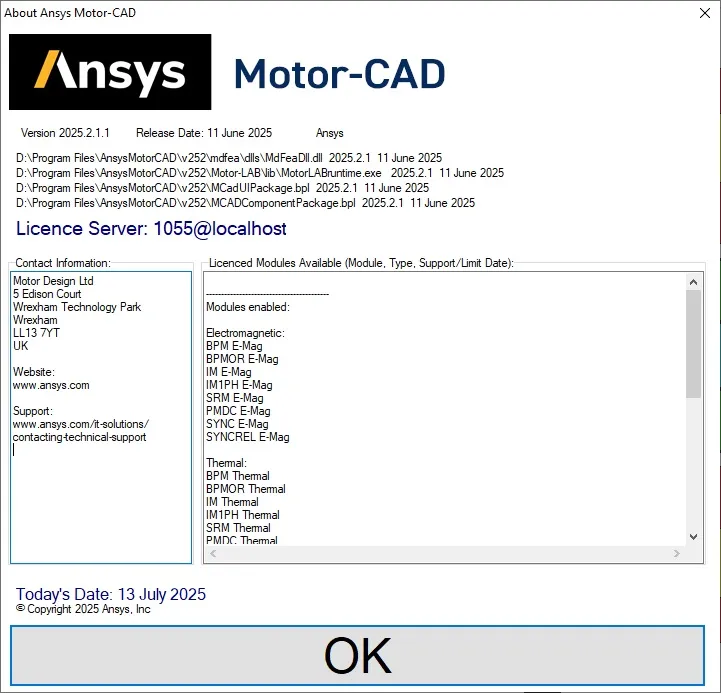Click 'Electromagnetic:' heading in modules list
The image size is (721, 693).
pyautogui.click(x=245, y=333)
